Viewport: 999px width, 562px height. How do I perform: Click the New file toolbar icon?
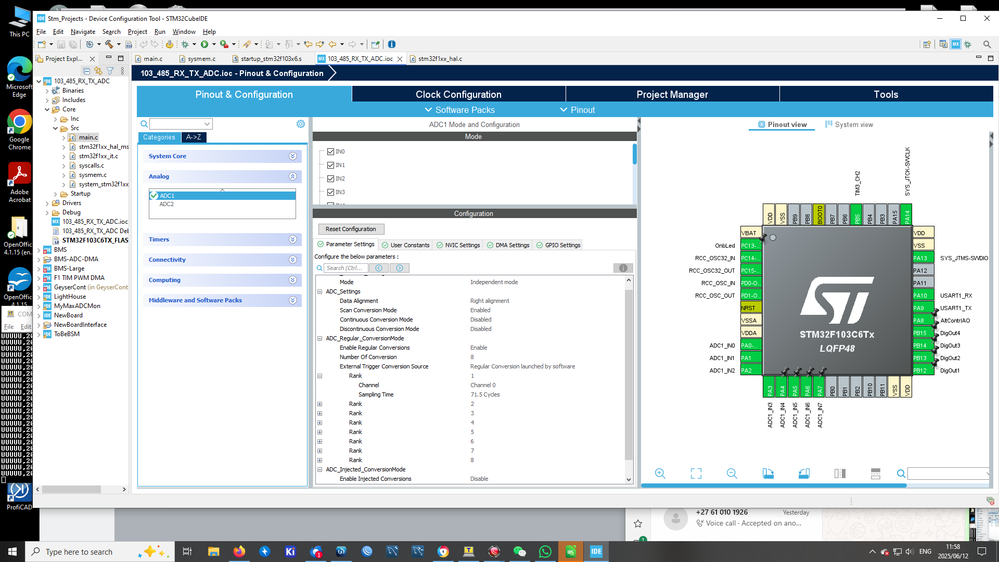41,45
